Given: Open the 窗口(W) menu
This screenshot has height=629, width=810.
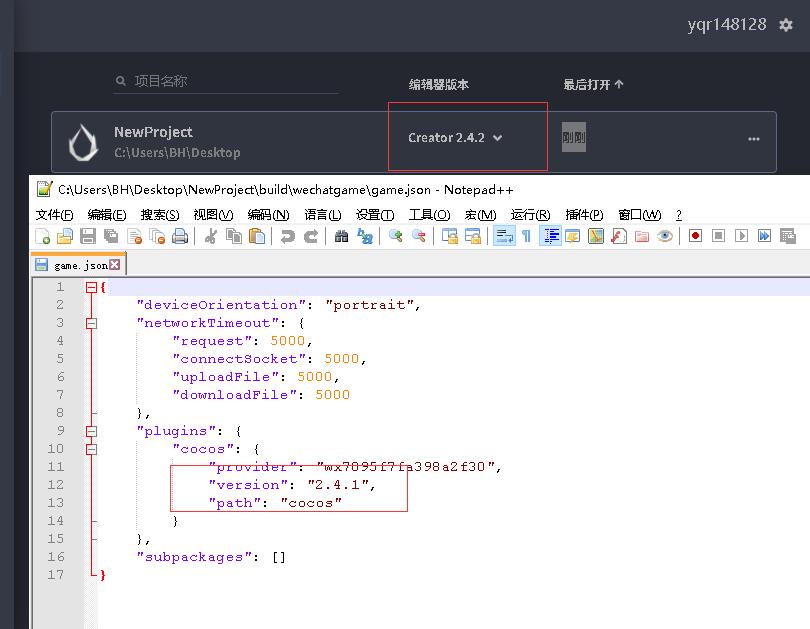Looking at the screenshot, I should click(x=640, y=215).
